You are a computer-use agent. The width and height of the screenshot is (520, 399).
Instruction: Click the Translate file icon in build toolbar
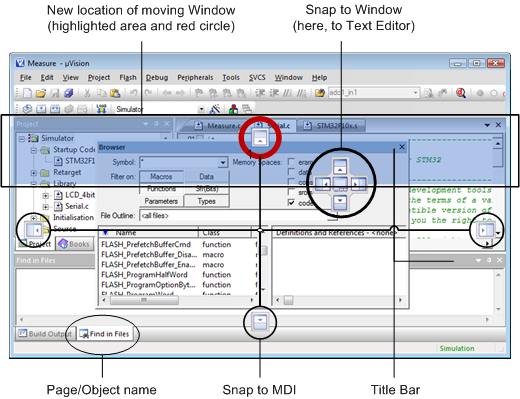28,109
